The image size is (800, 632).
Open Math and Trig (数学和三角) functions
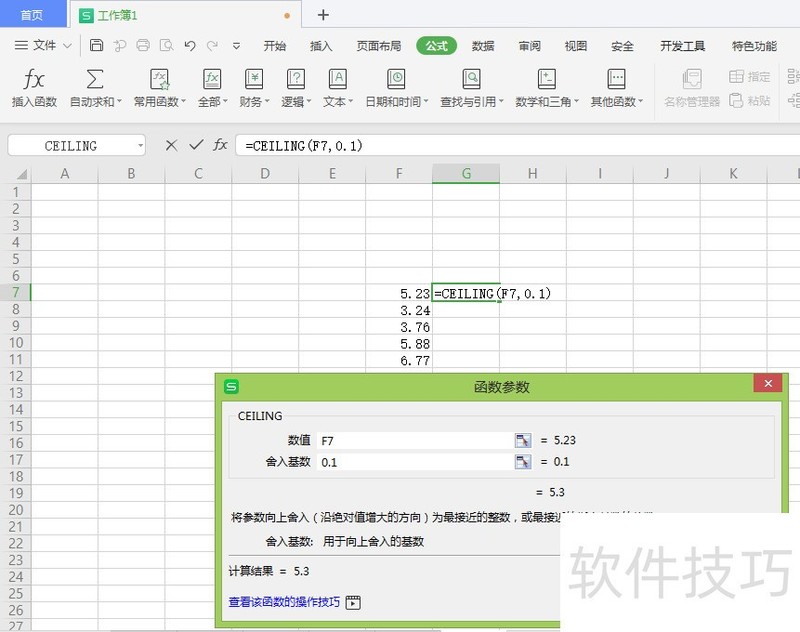tap(546, 80)
